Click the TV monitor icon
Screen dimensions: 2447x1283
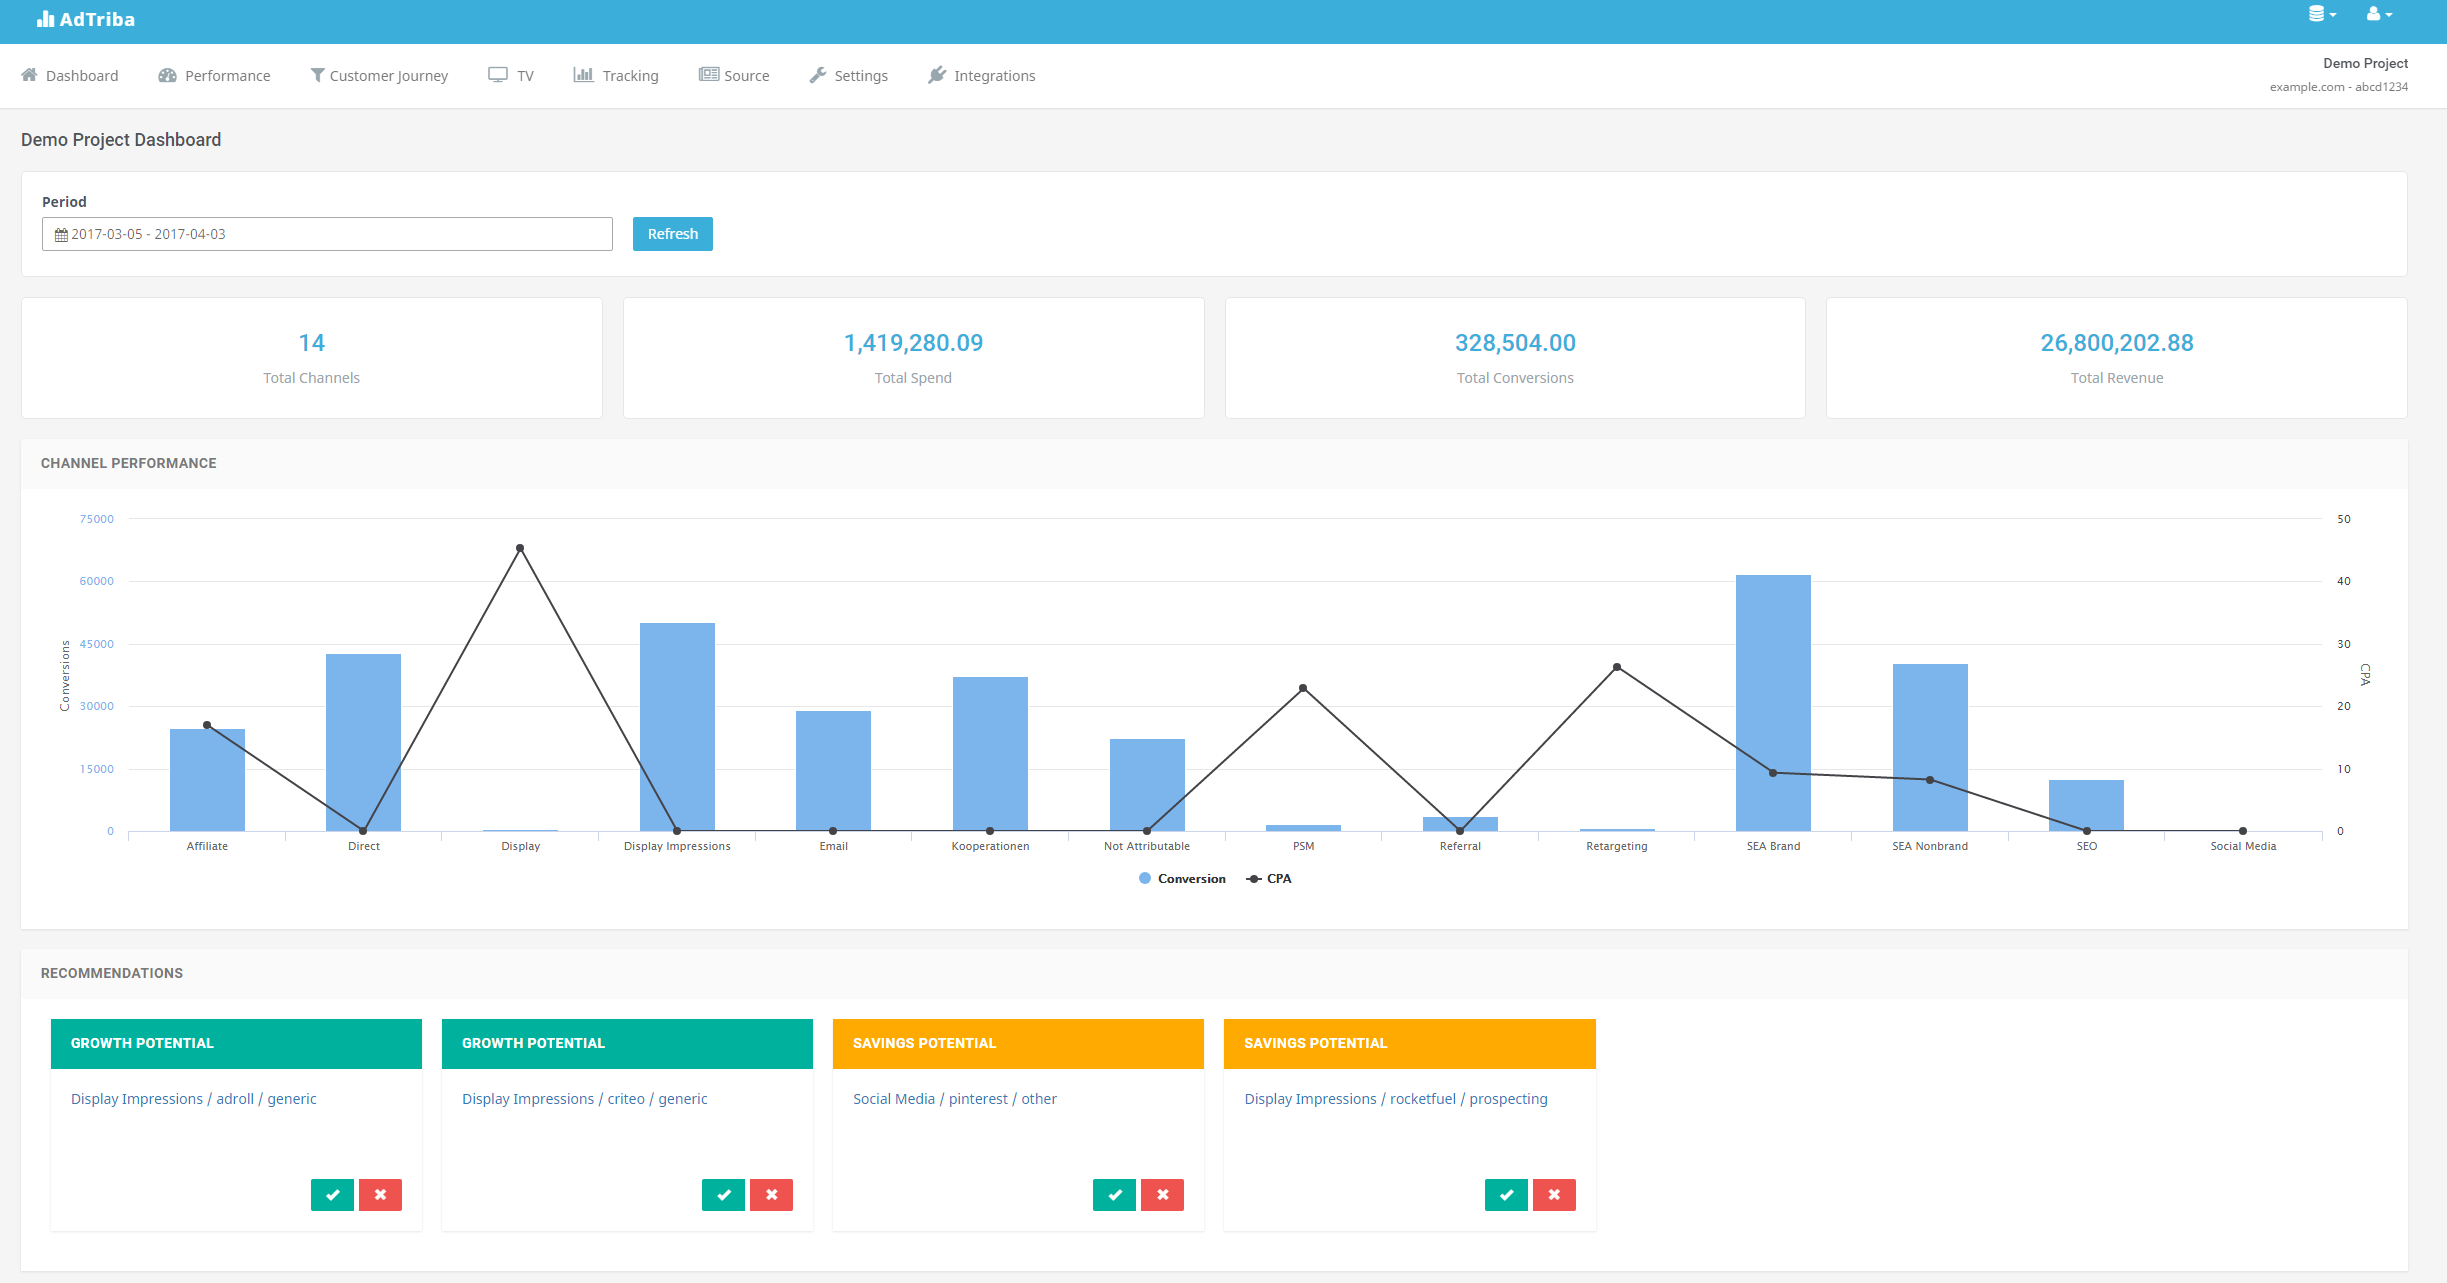497,75
